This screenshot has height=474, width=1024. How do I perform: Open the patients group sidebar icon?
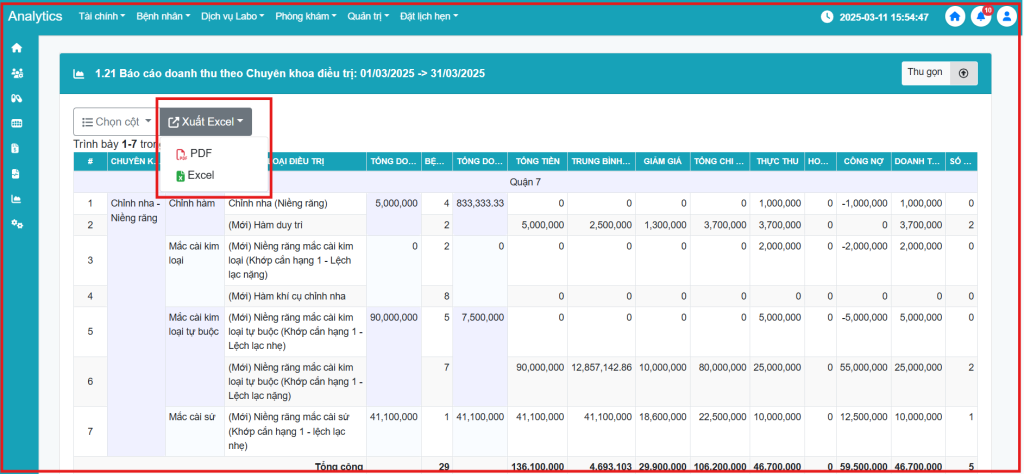click(x=16, y=73)
